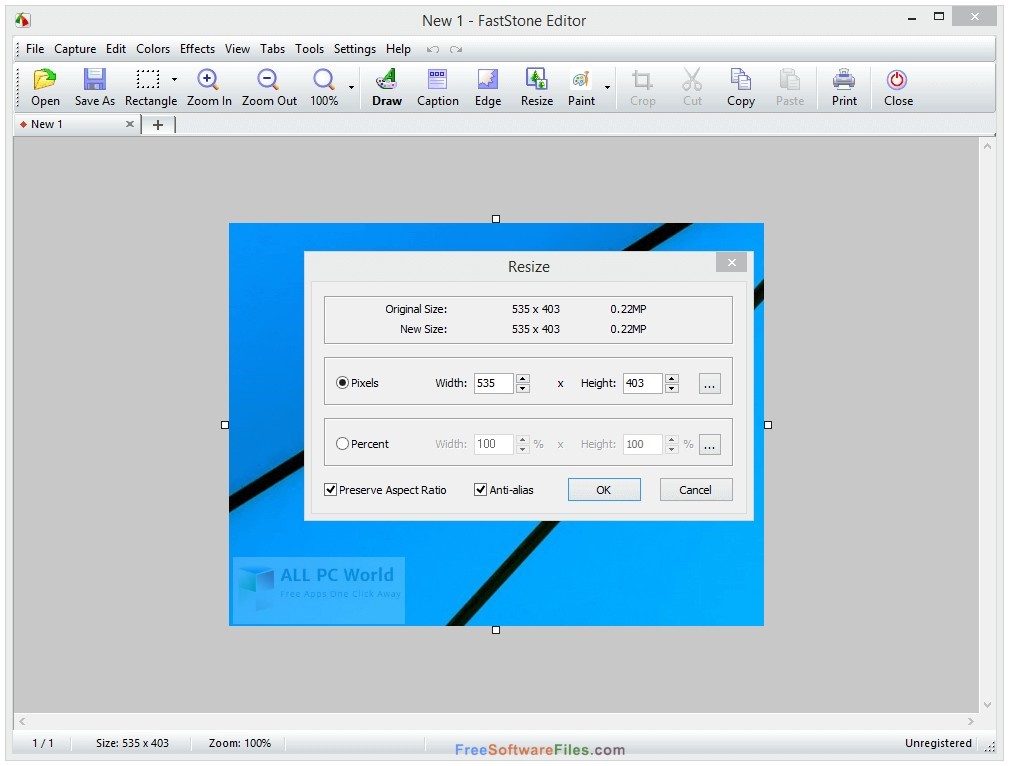Click horizontal scrollbar right arrow
The image size is (1009, 766).
pyautogui.click(x=971, y=722)
